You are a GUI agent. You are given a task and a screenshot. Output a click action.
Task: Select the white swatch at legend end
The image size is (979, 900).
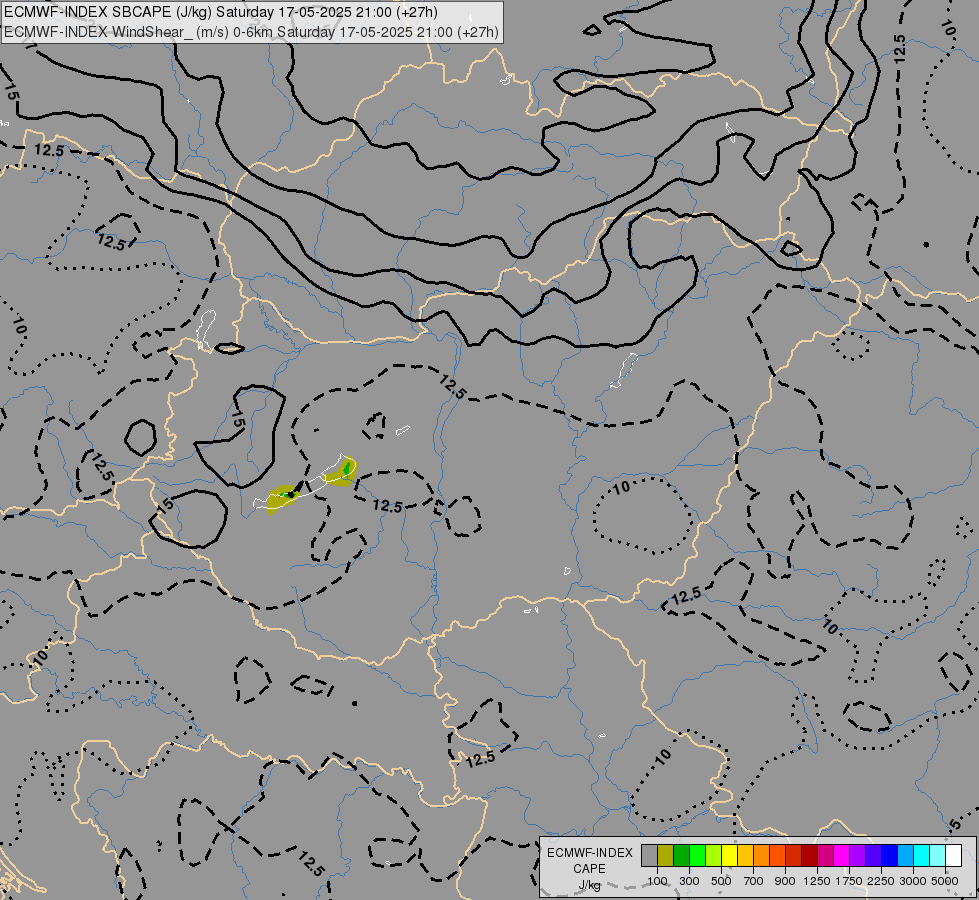pyautogui.click(x=954, y=856)
